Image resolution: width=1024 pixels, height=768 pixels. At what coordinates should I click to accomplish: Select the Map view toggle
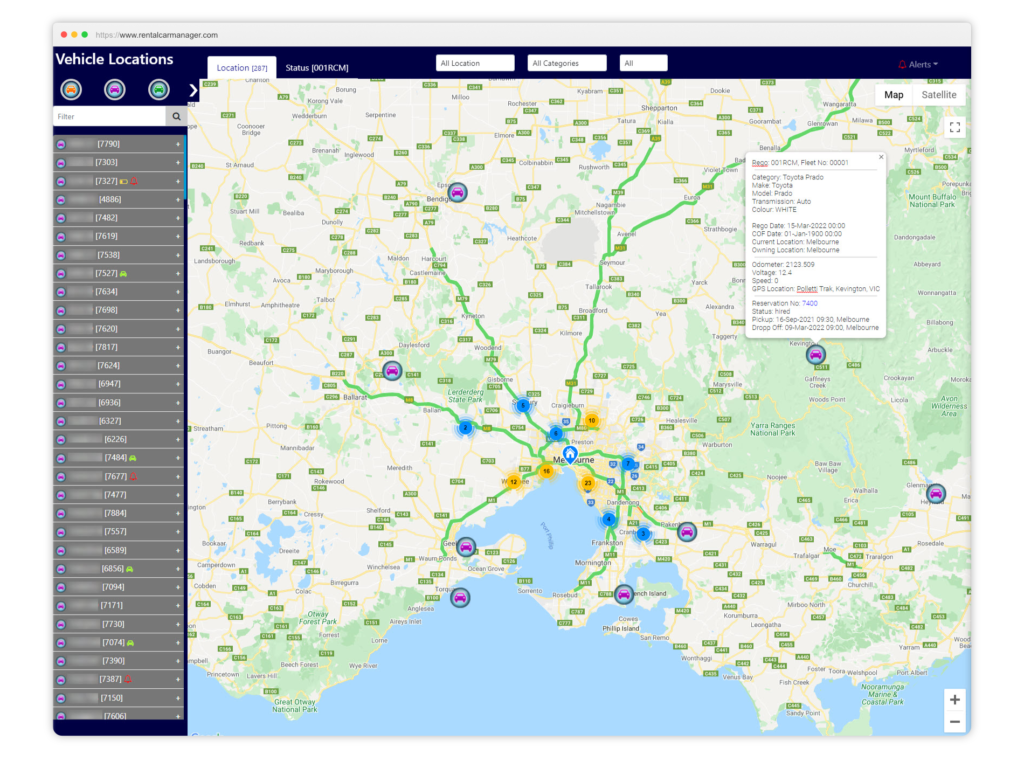[x=893, y=94]
